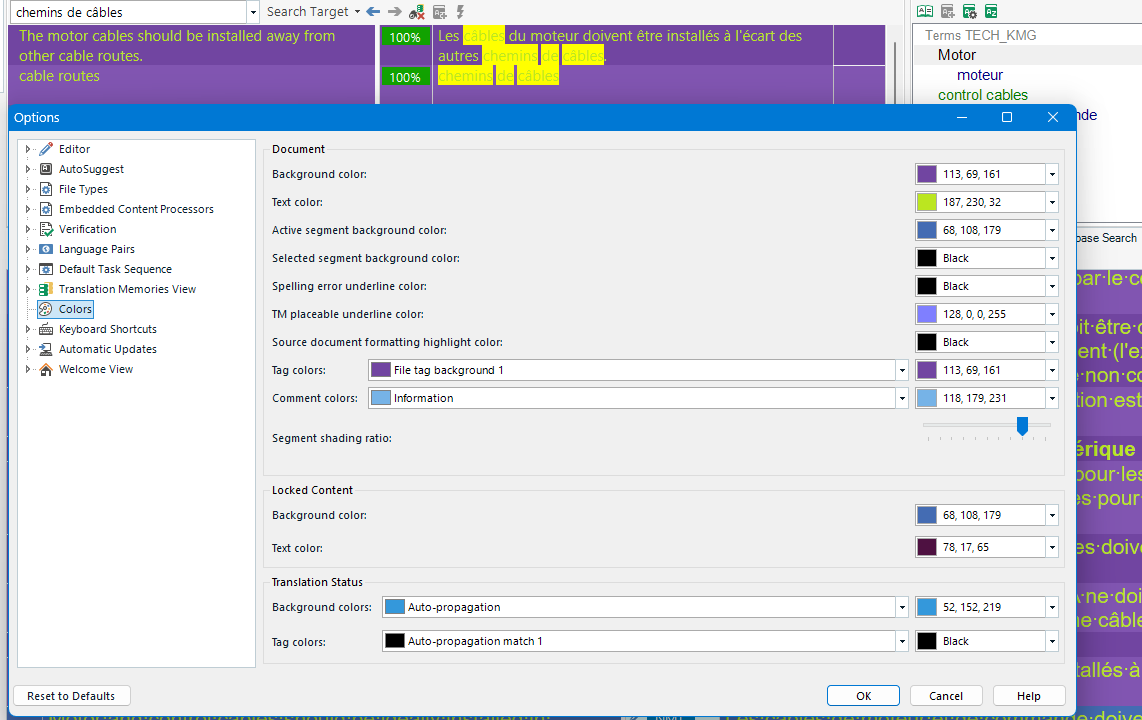
Task: Click Reset to Defaults button
Action: pyautogui.click(x=71, y=696)
